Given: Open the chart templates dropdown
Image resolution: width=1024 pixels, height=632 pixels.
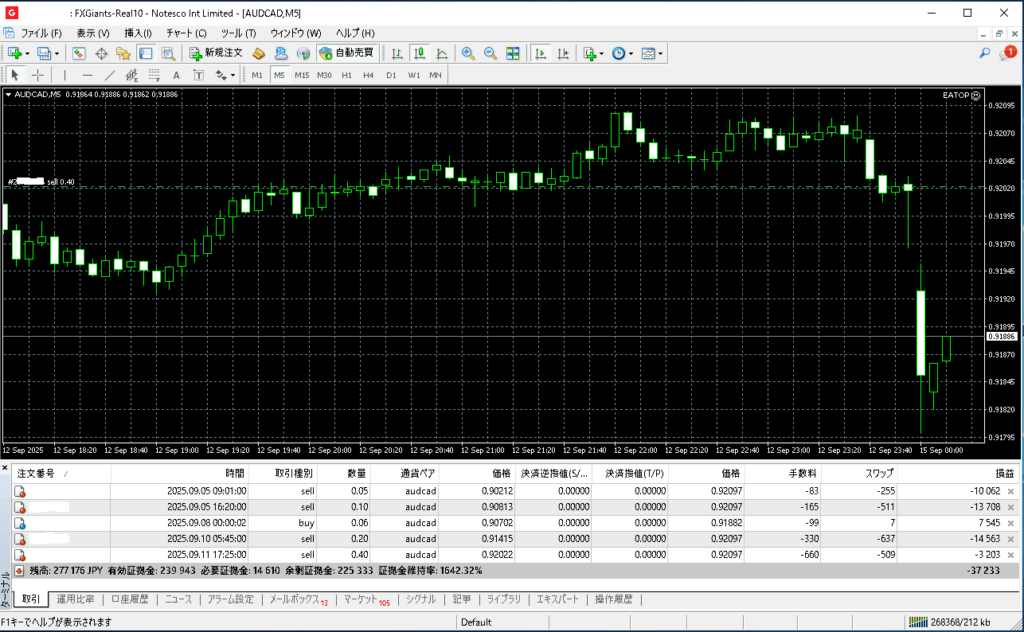Looking at the screenshot, I should click(660, 53).
